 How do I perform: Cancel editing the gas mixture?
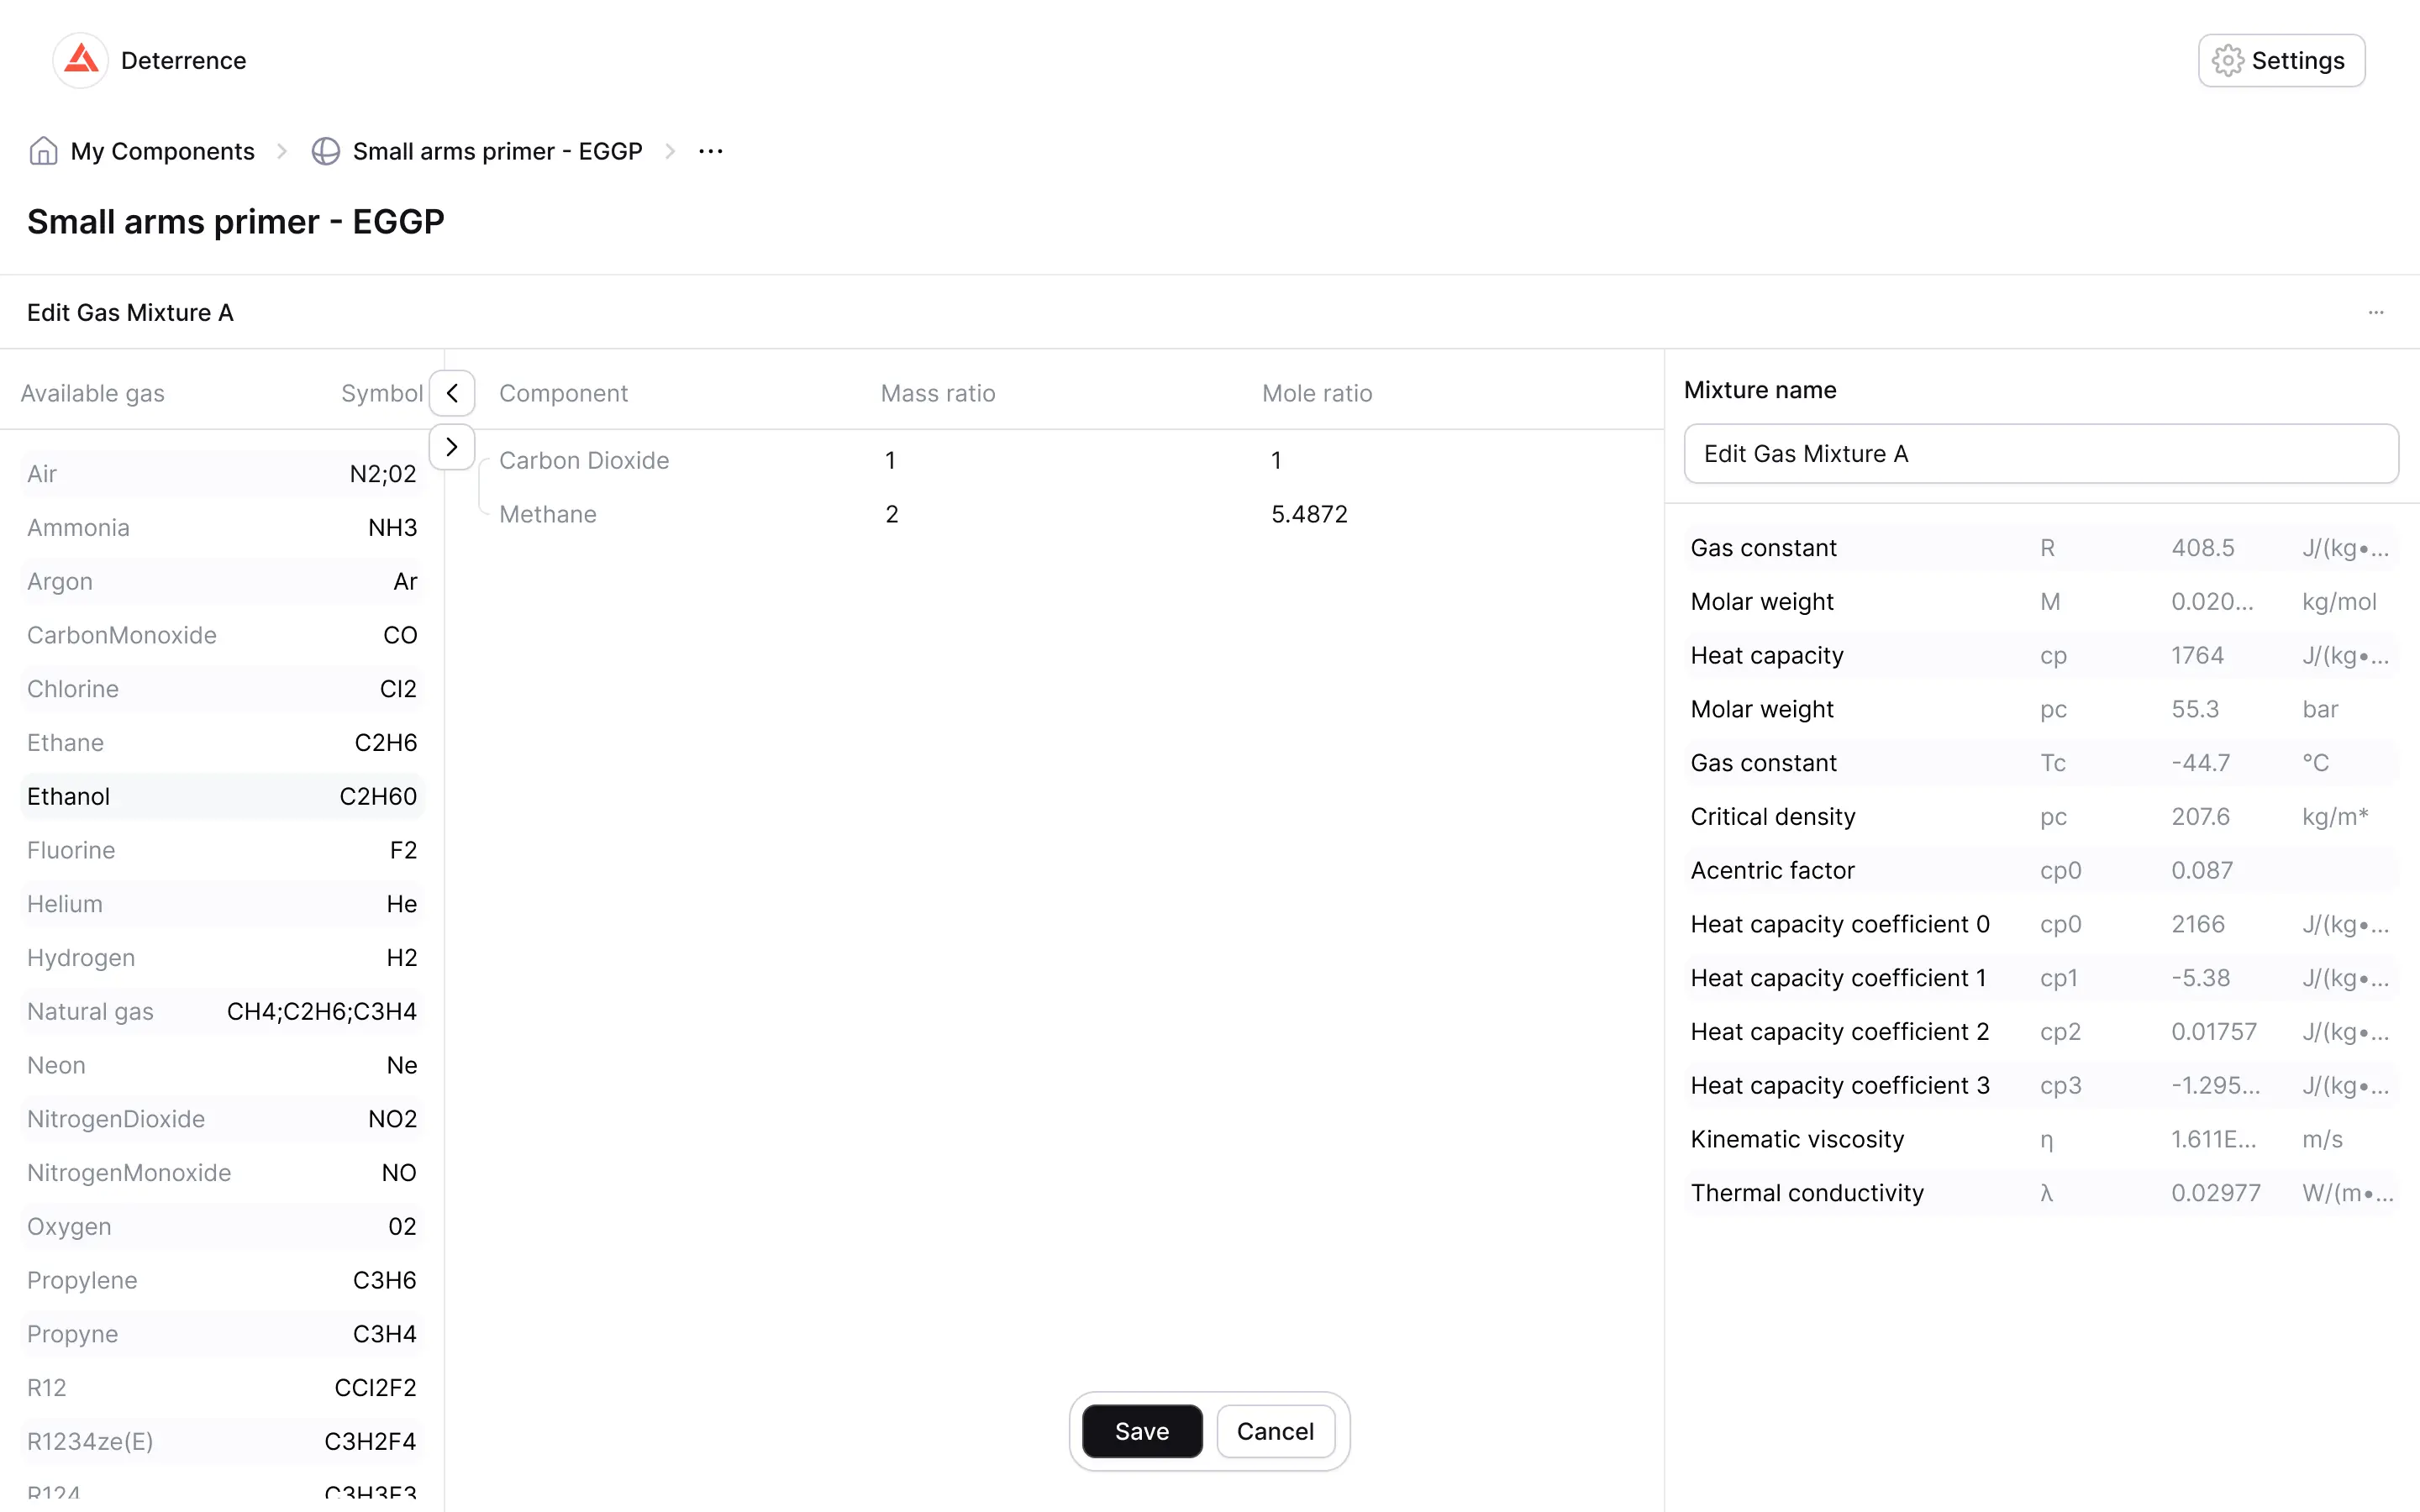(1274, 1431)
